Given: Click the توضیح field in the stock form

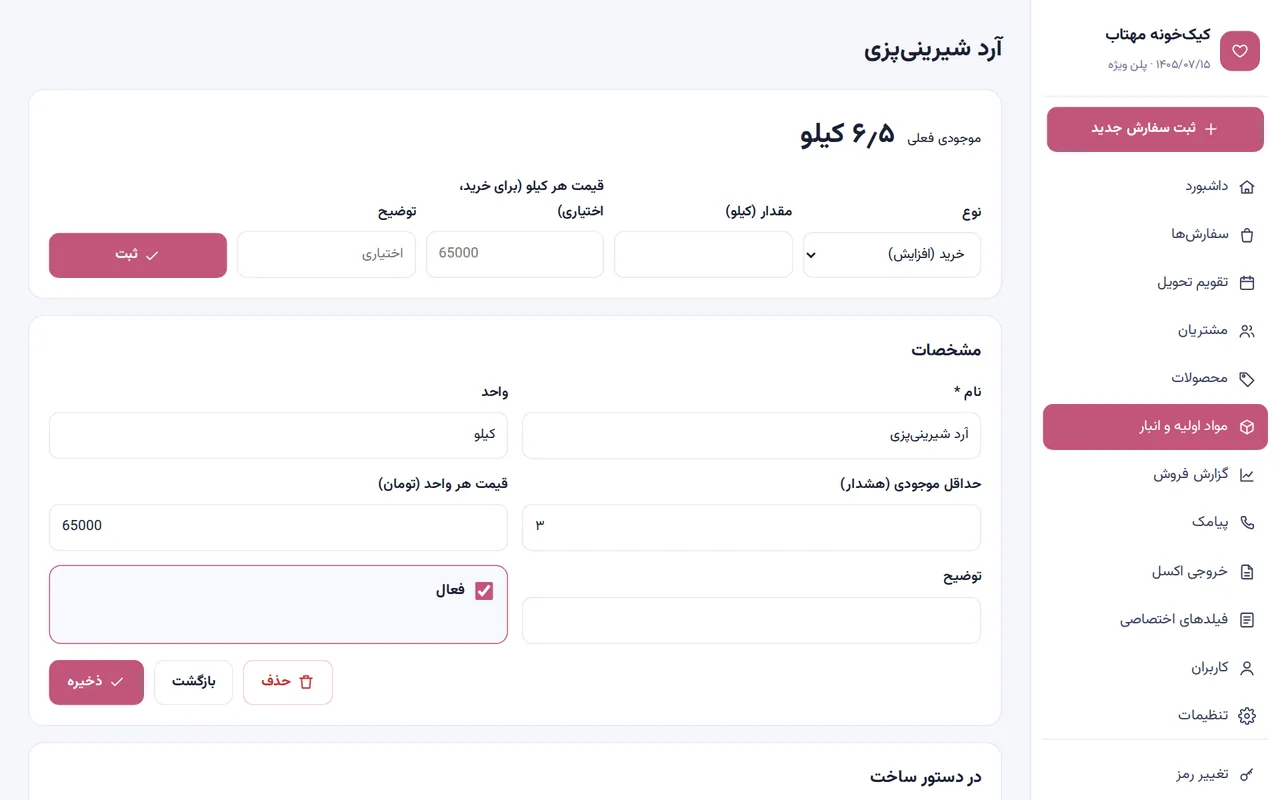Looking at the screenshot, I should (326, 255).
